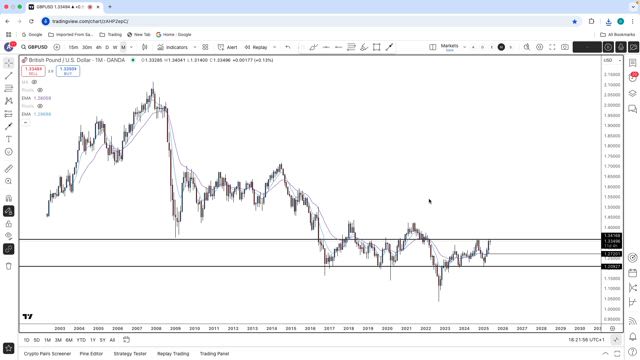Enter fullscreen mode icon
Image resolution: width=640 pixels, height=360 pixels.
pos(552,47)
